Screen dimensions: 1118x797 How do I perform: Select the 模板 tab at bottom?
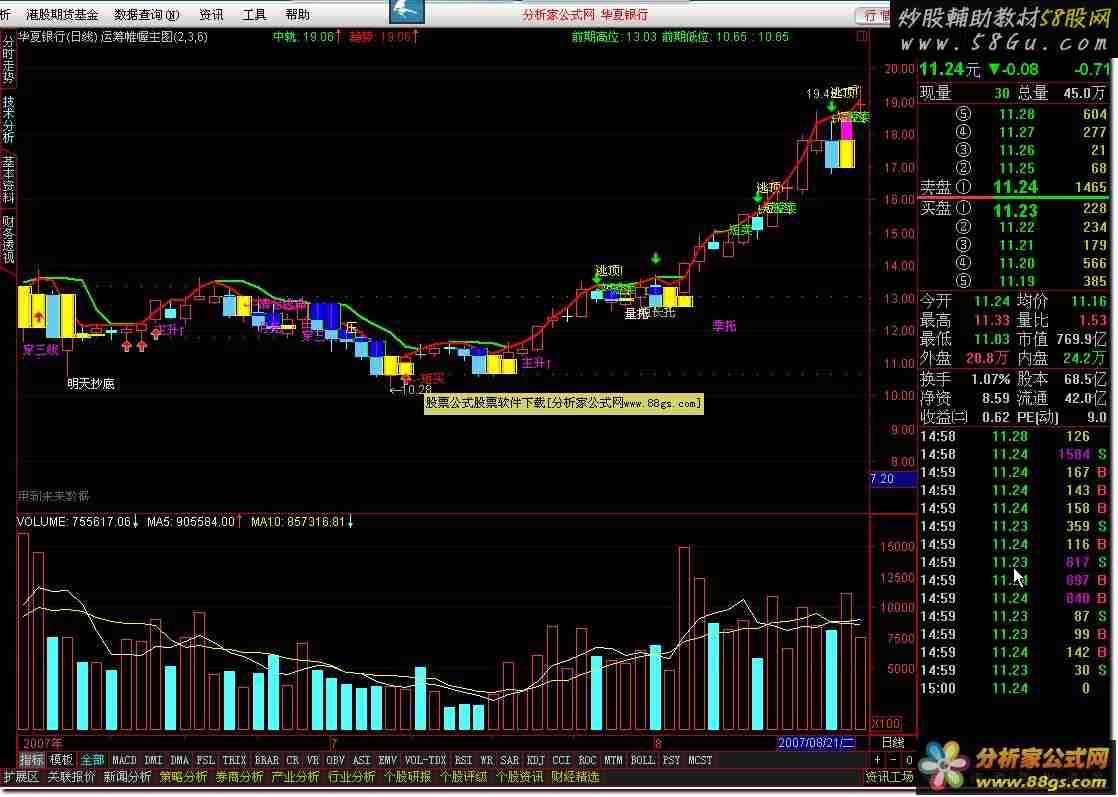tap(61, 760)
